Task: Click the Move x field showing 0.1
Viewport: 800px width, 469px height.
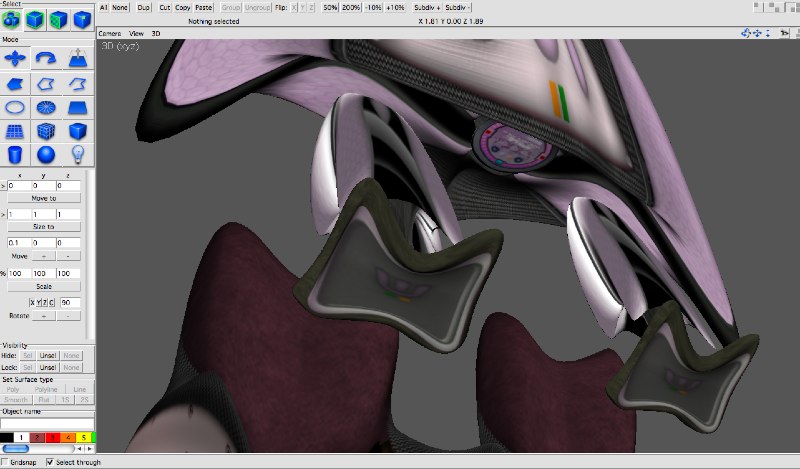Action: click(19, 242)
